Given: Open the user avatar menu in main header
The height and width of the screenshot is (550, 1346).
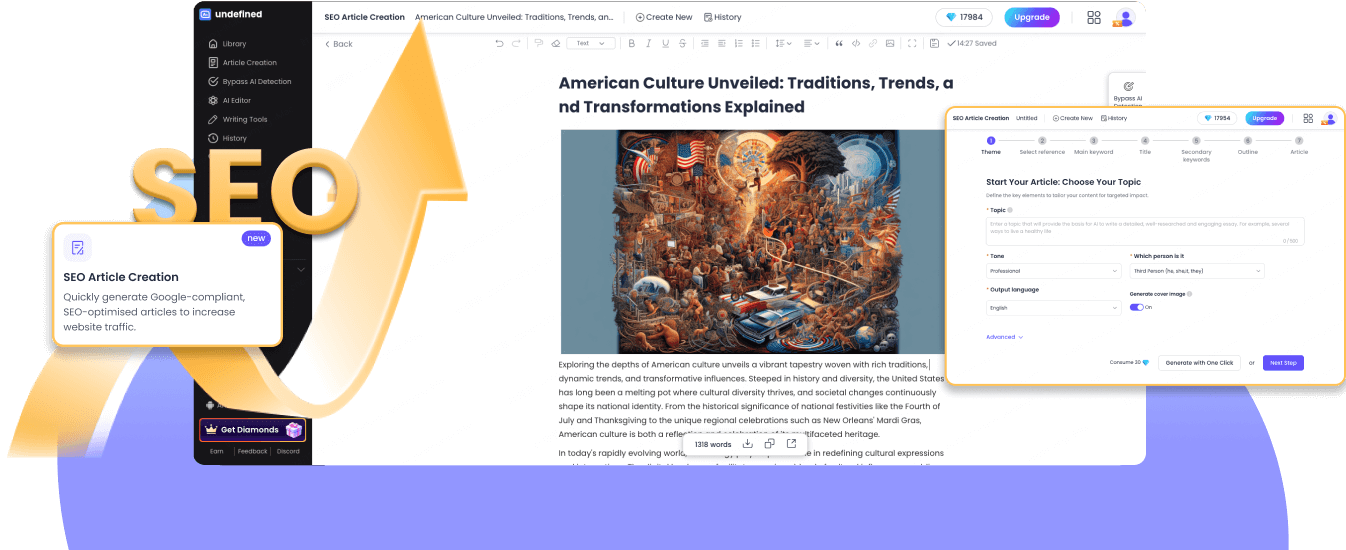Looking at the screenshot, I should tap(1125, 17).
